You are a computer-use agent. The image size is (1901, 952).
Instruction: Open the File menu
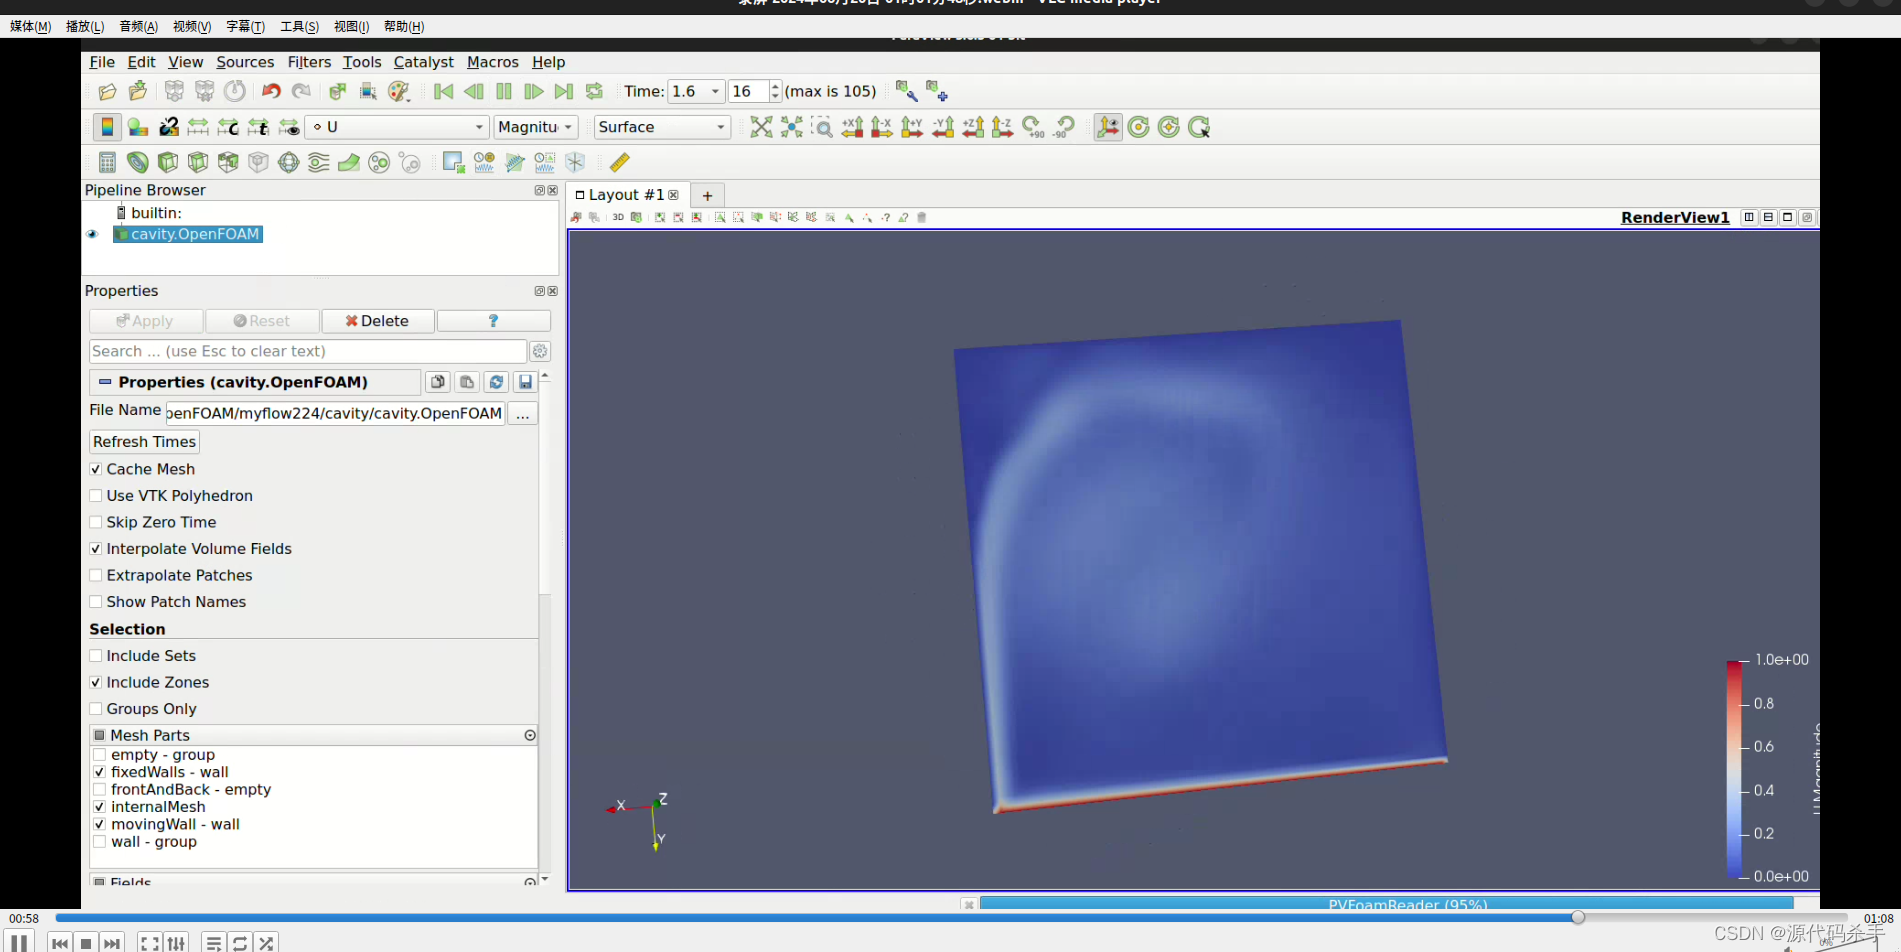[102, 62]
